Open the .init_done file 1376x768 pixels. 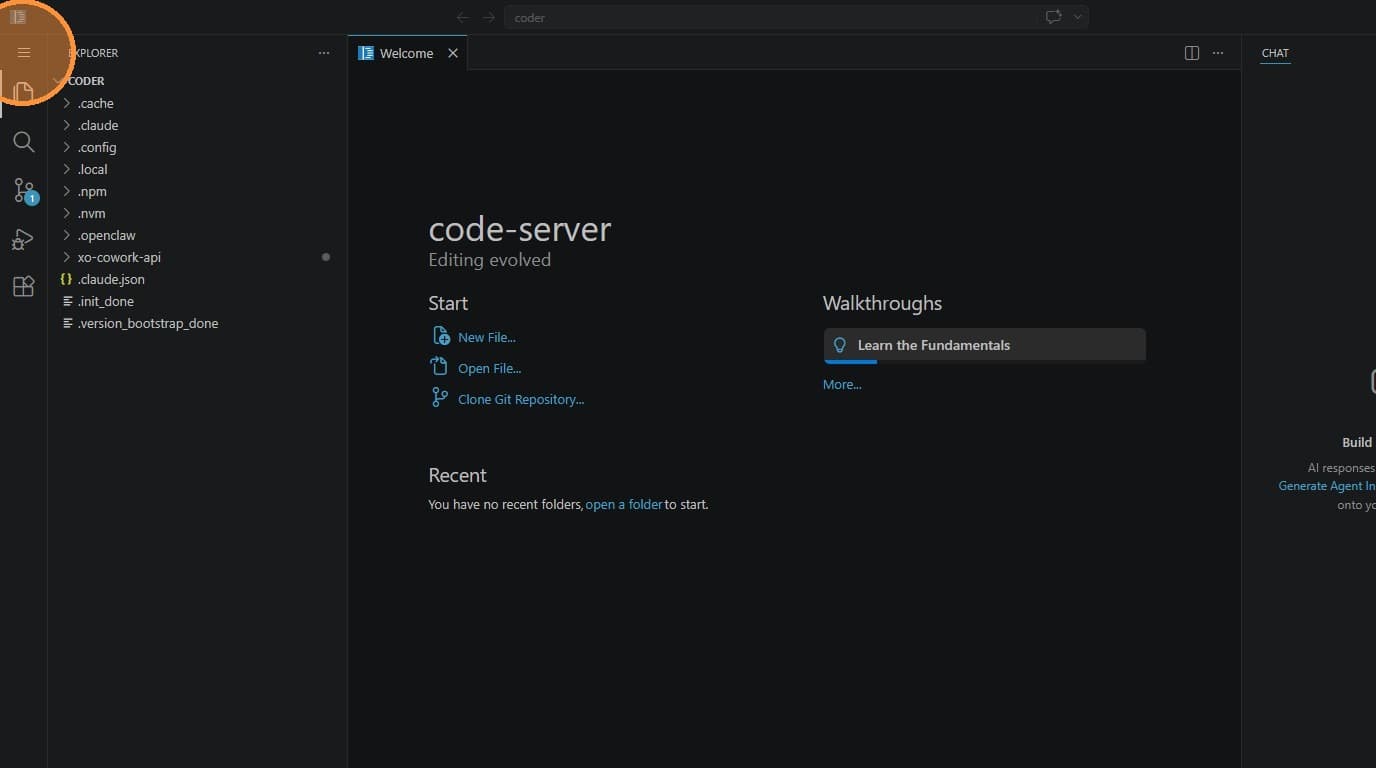coord(198,301)
